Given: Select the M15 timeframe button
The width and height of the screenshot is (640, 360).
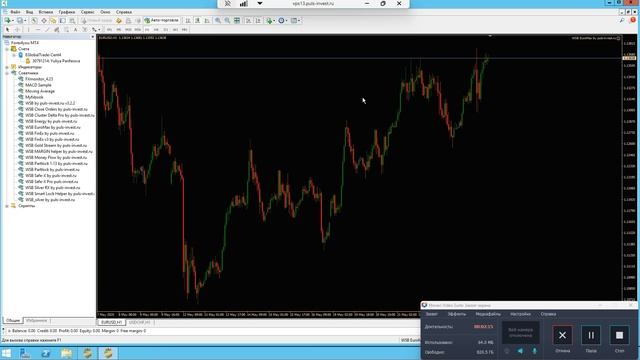Looking at the screenshot, I should 128,30.
